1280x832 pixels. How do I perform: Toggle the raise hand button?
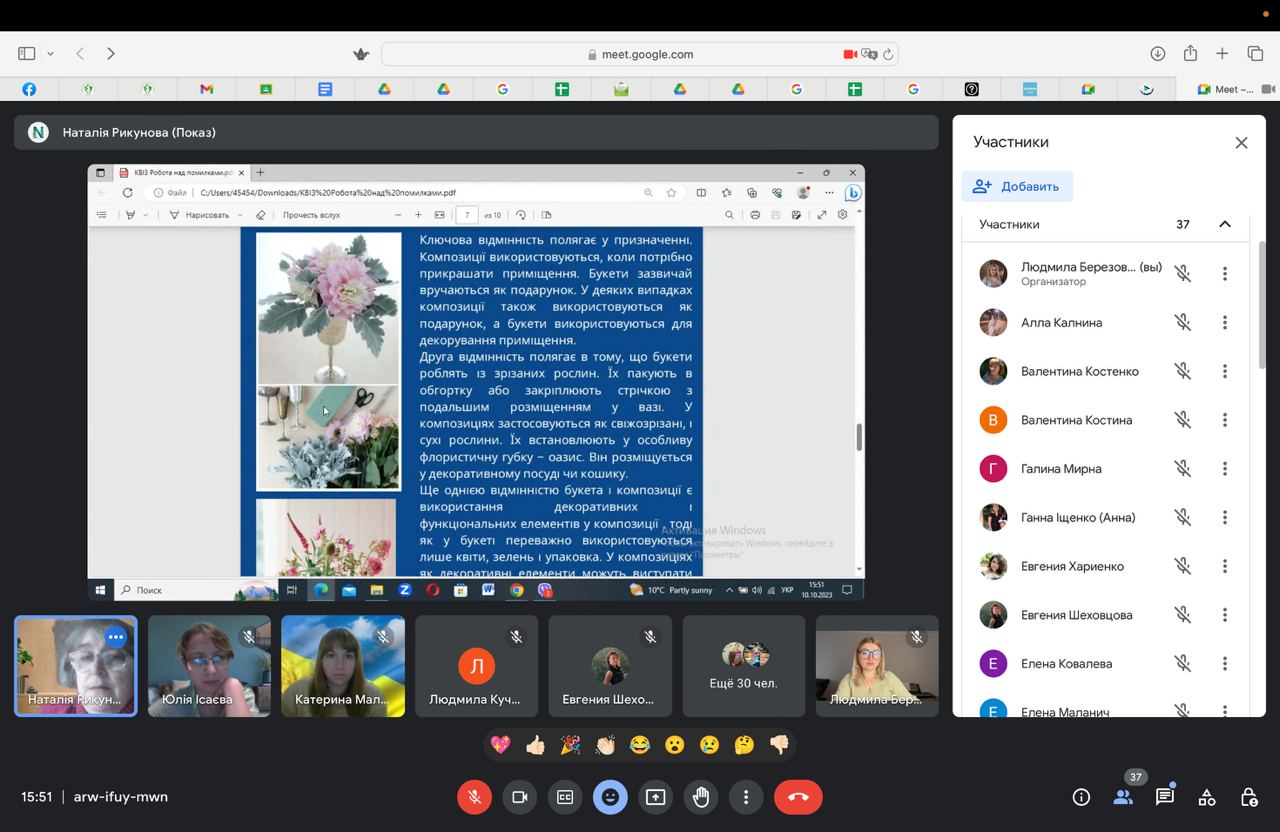tap(701, 797)
